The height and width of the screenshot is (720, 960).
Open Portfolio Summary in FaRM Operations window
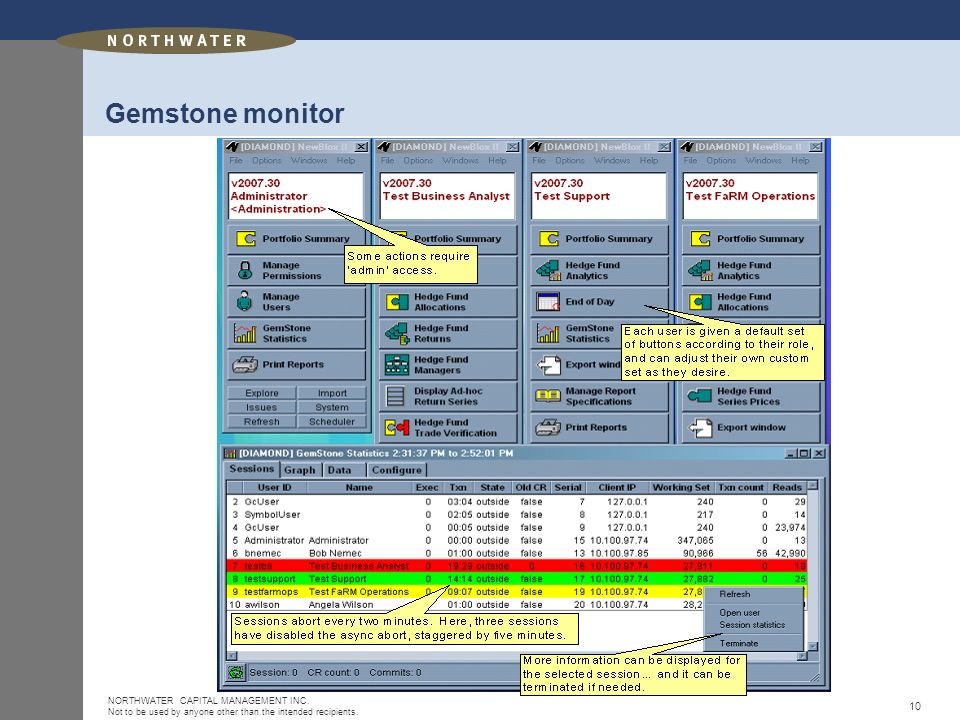point(751,239)
